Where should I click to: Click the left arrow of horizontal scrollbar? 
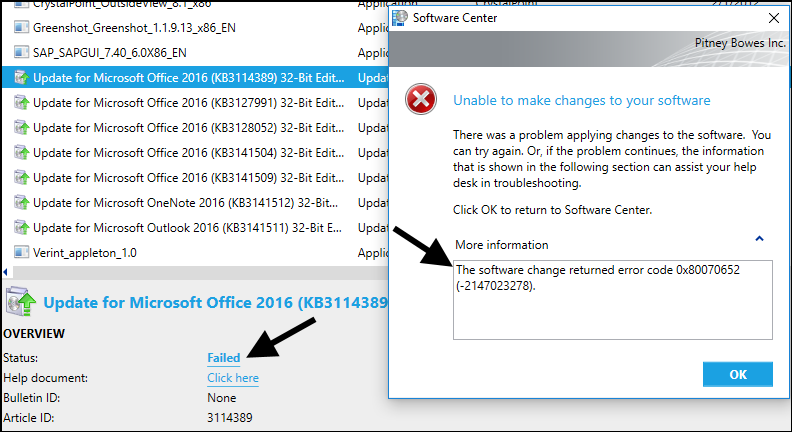(x=6, y=272)
